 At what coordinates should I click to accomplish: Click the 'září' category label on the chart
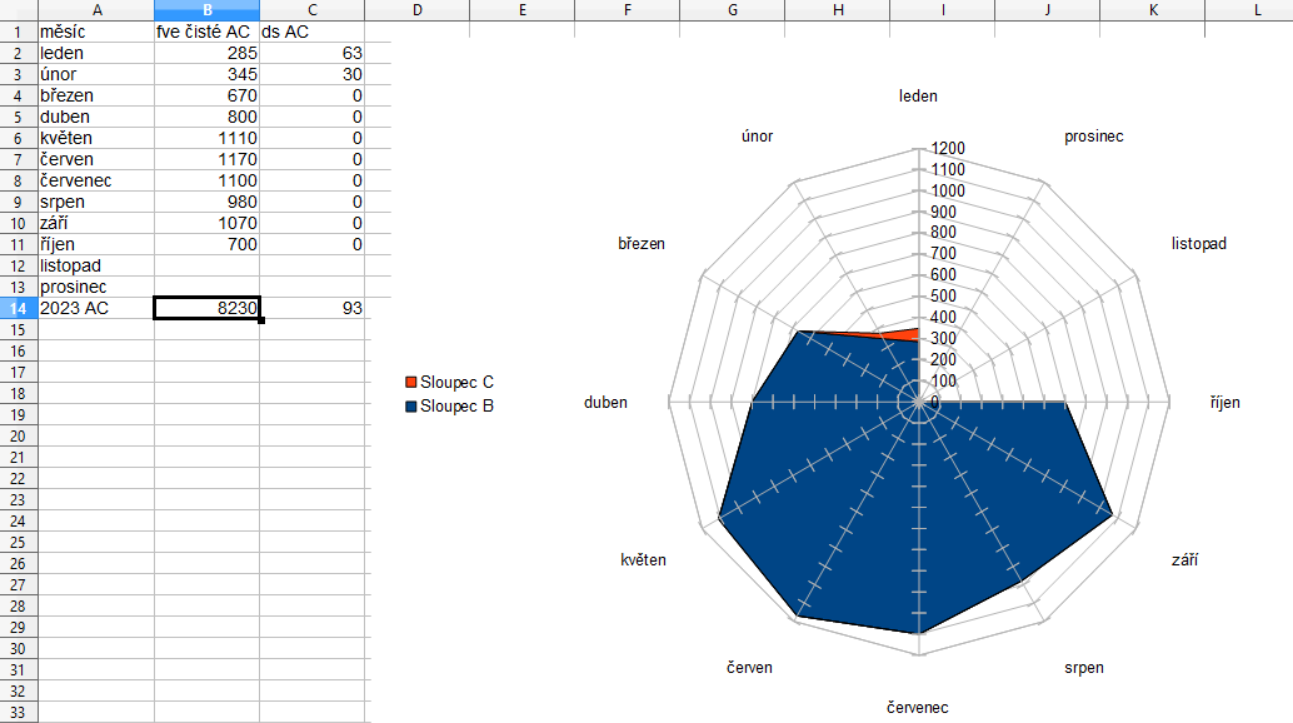[x=1185, y=559]
